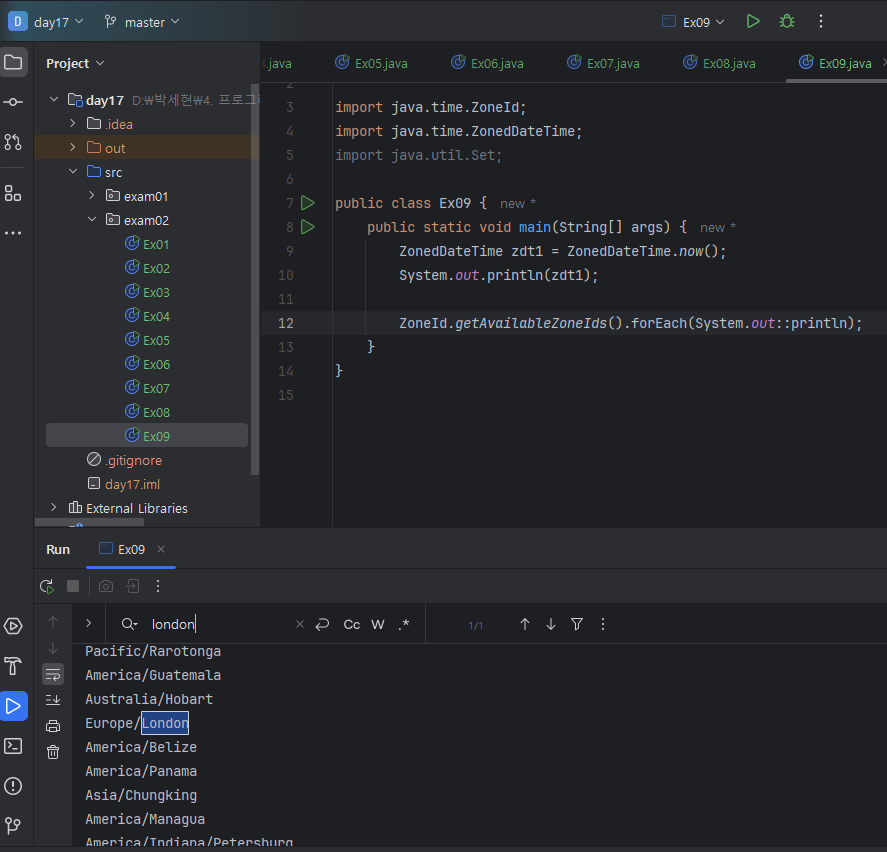Viewport: 887px width, 852px height.
Task: Expand the exam01 package folder
Action: pyautogui.click(x=92, y=196)
